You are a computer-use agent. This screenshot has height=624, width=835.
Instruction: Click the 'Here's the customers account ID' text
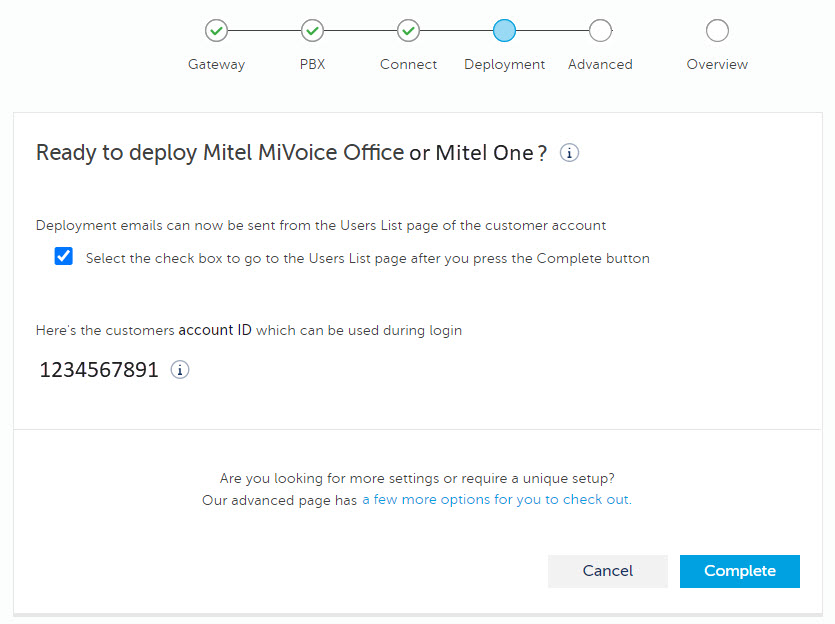click(x=249, y=331)
